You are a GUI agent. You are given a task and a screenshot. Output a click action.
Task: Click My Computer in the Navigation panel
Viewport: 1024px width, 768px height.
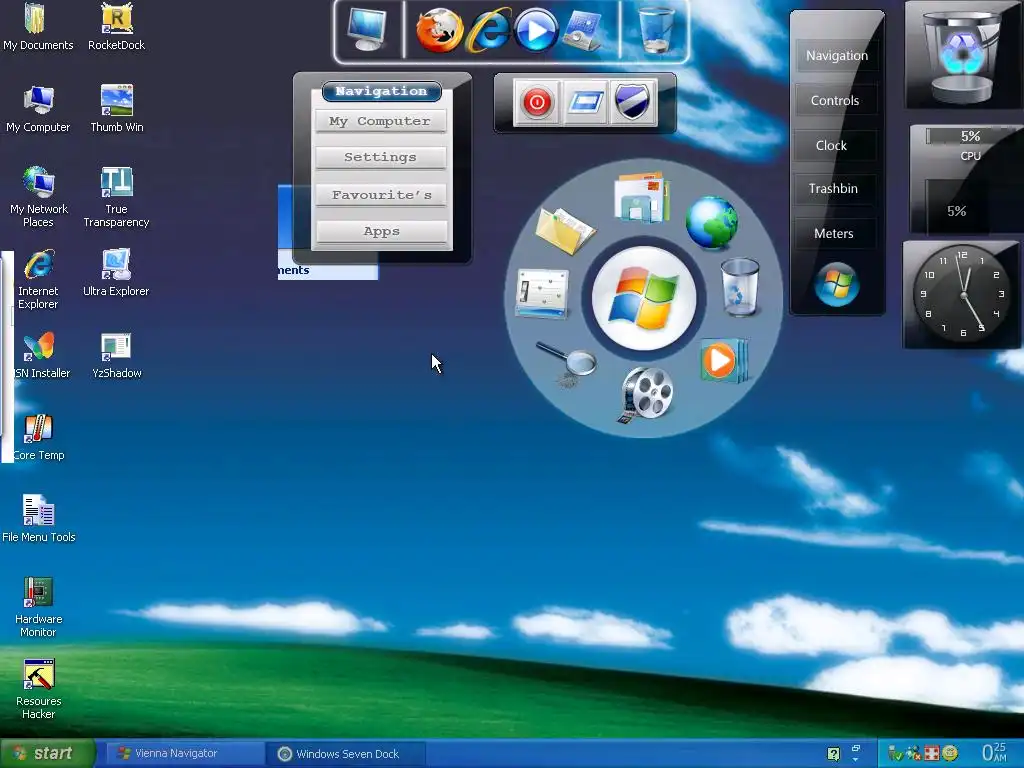(380, 121)
